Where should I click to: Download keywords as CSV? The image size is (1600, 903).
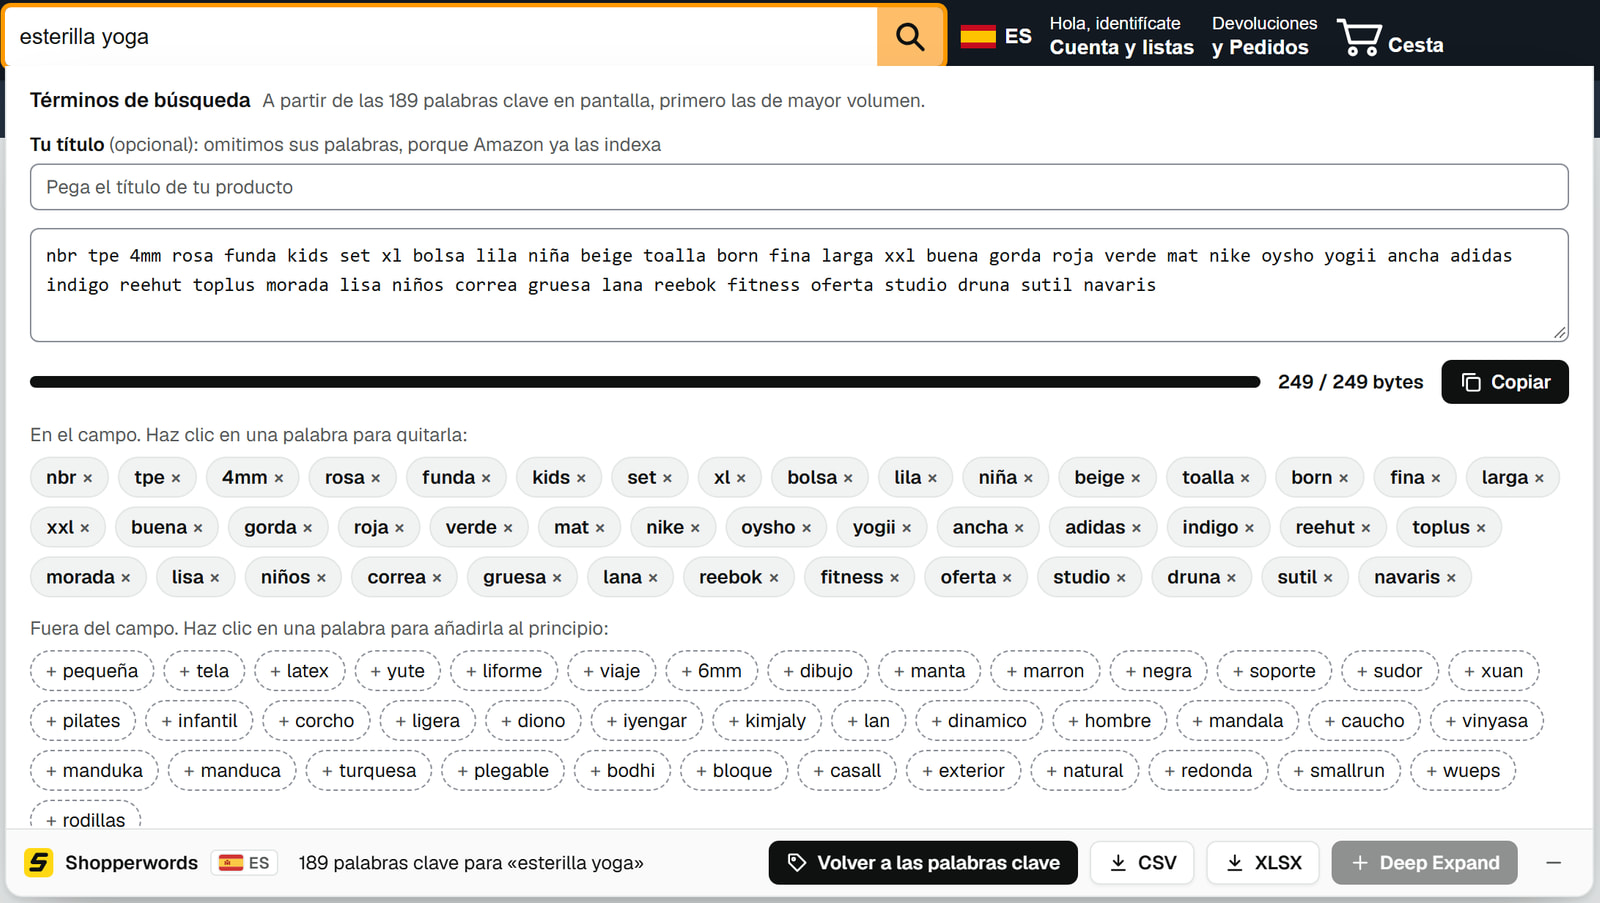point(1142,862)
